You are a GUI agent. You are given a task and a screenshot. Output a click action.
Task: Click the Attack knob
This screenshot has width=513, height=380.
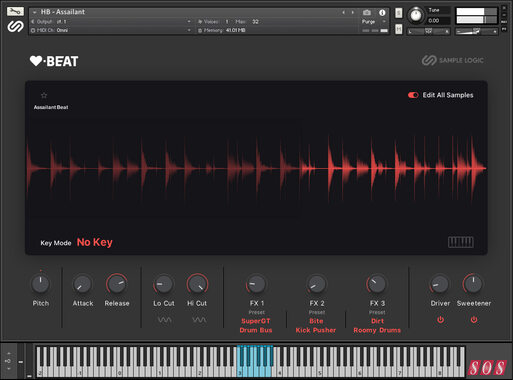point(82,284)
